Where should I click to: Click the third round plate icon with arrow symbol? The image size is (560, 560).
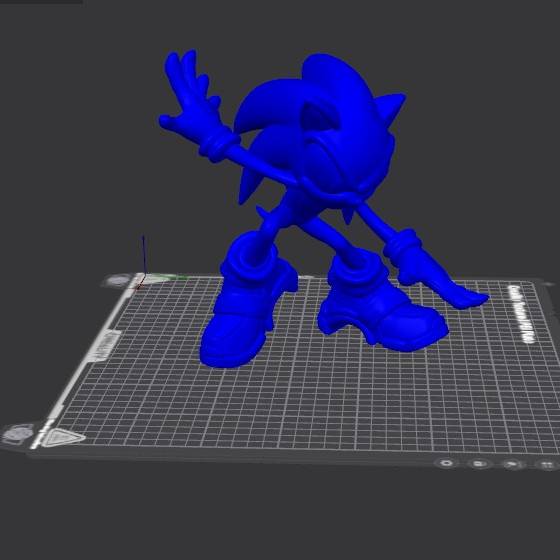pyautogui.click(x=513, y=464)
